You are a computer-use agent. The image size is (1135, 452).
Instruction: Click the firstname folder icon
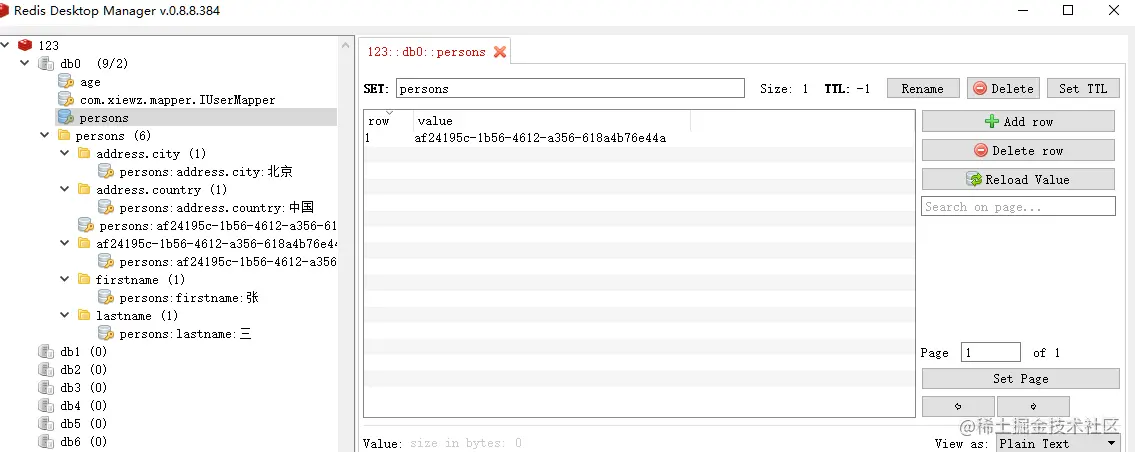pyautogui.click(x=84, y=279)
